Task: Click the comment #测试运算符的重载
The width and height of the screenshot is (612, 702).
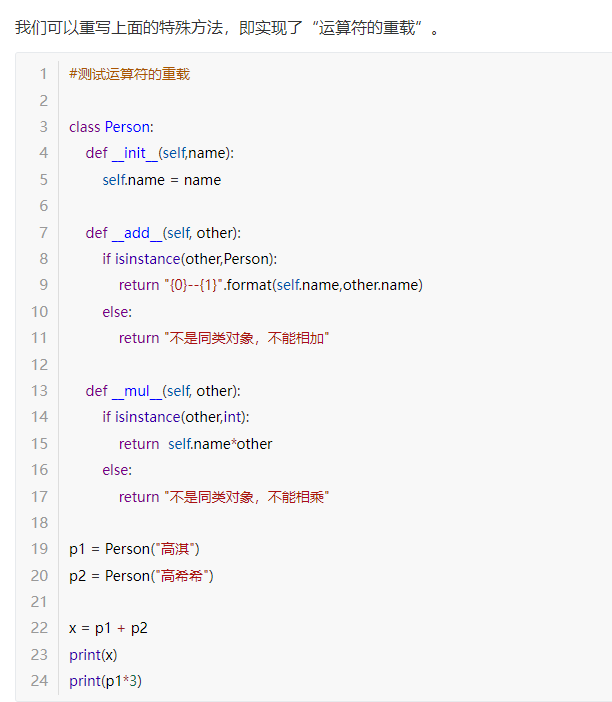Action: [x=130, y=74]
